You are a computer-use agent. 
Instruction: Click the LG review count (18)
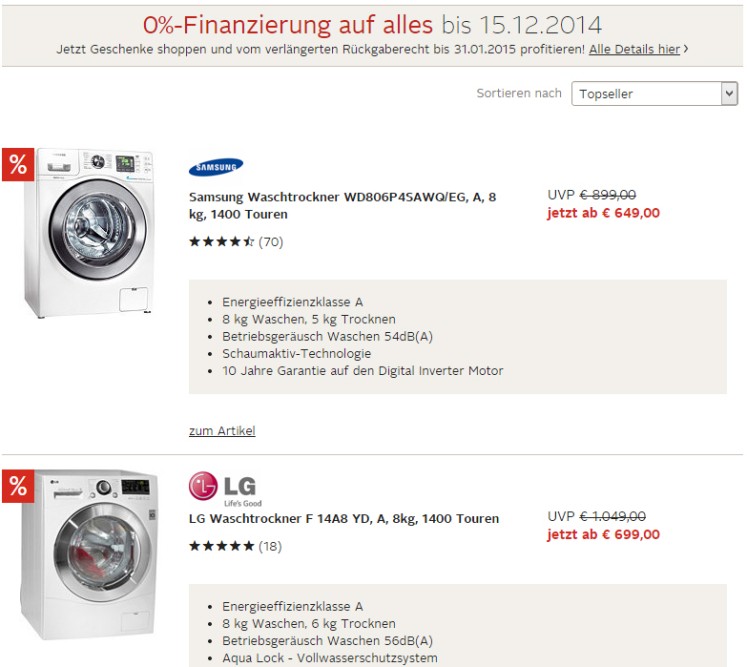coord(270,546)
